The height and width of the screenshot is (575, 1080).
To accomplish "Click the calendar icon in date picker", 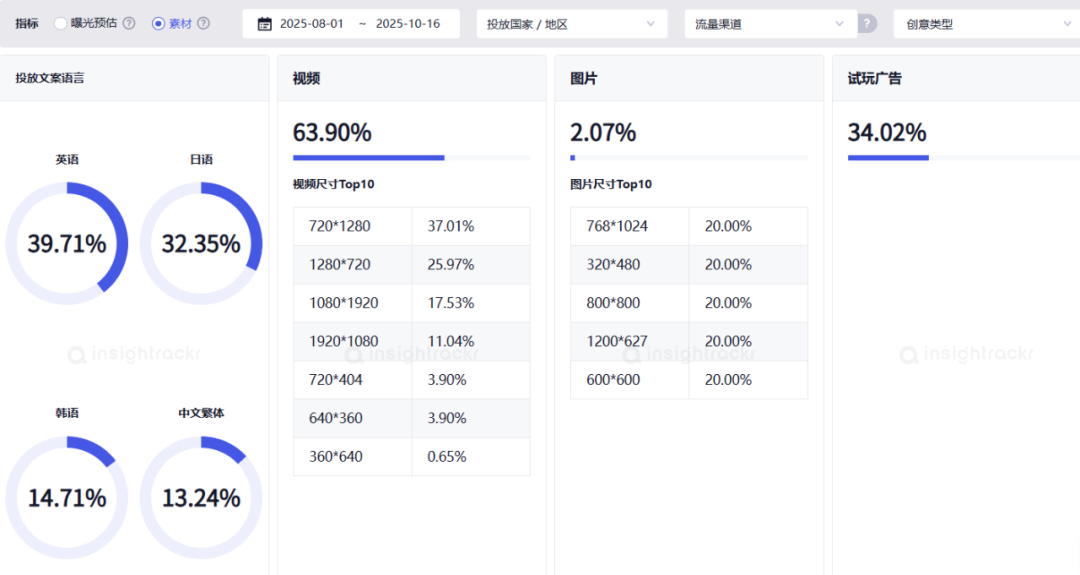I will (265, 24).
